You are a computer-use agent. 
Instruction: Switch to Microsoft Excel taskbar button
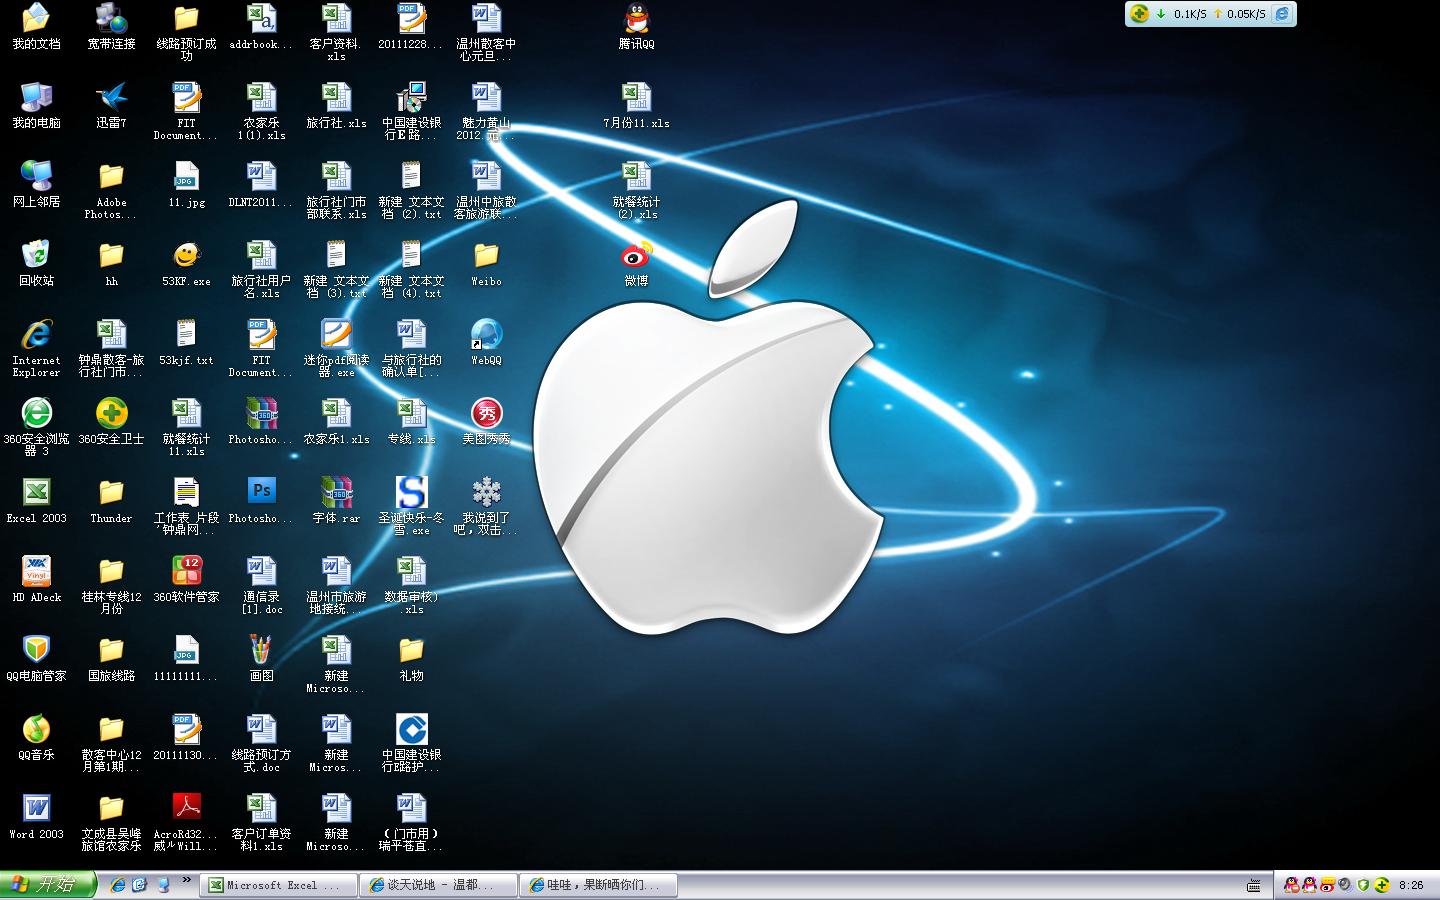click(280, 885)
